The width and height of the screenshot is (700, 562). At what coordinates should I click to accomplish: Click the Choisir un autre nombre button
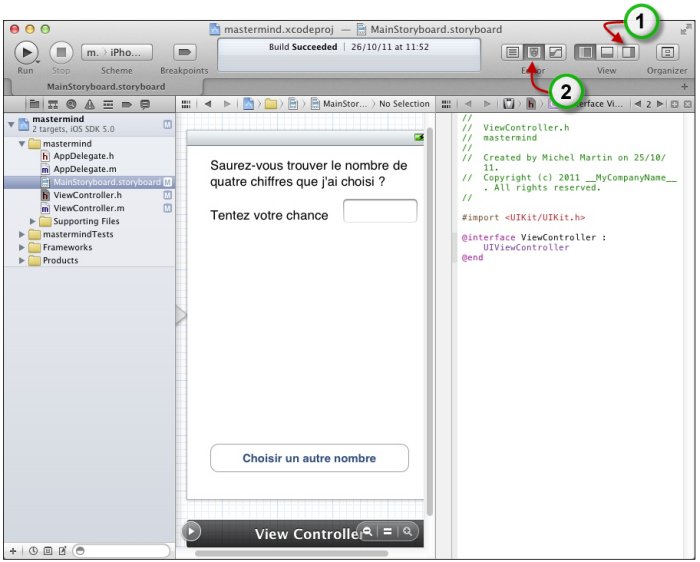click(309, 458)
